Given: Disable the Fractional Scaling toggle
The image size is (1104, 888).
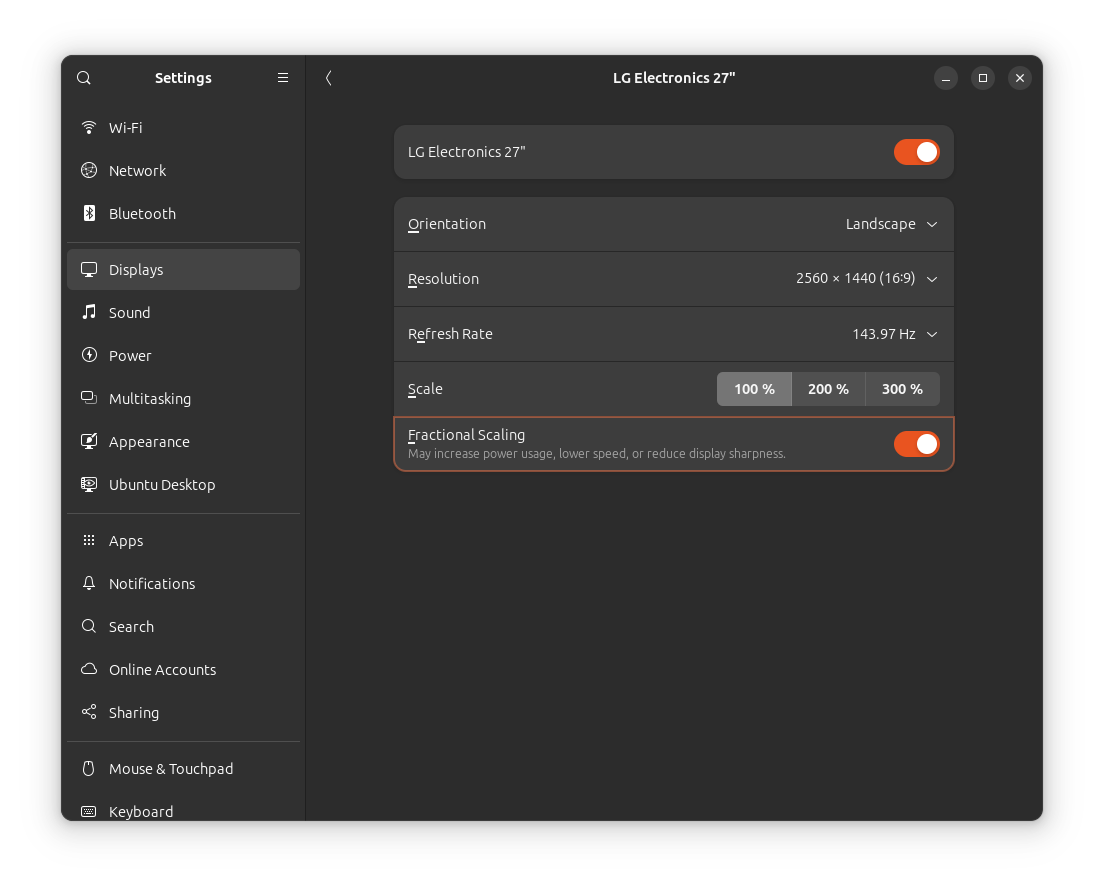Looking at the screenshot, I should (916, 444).
